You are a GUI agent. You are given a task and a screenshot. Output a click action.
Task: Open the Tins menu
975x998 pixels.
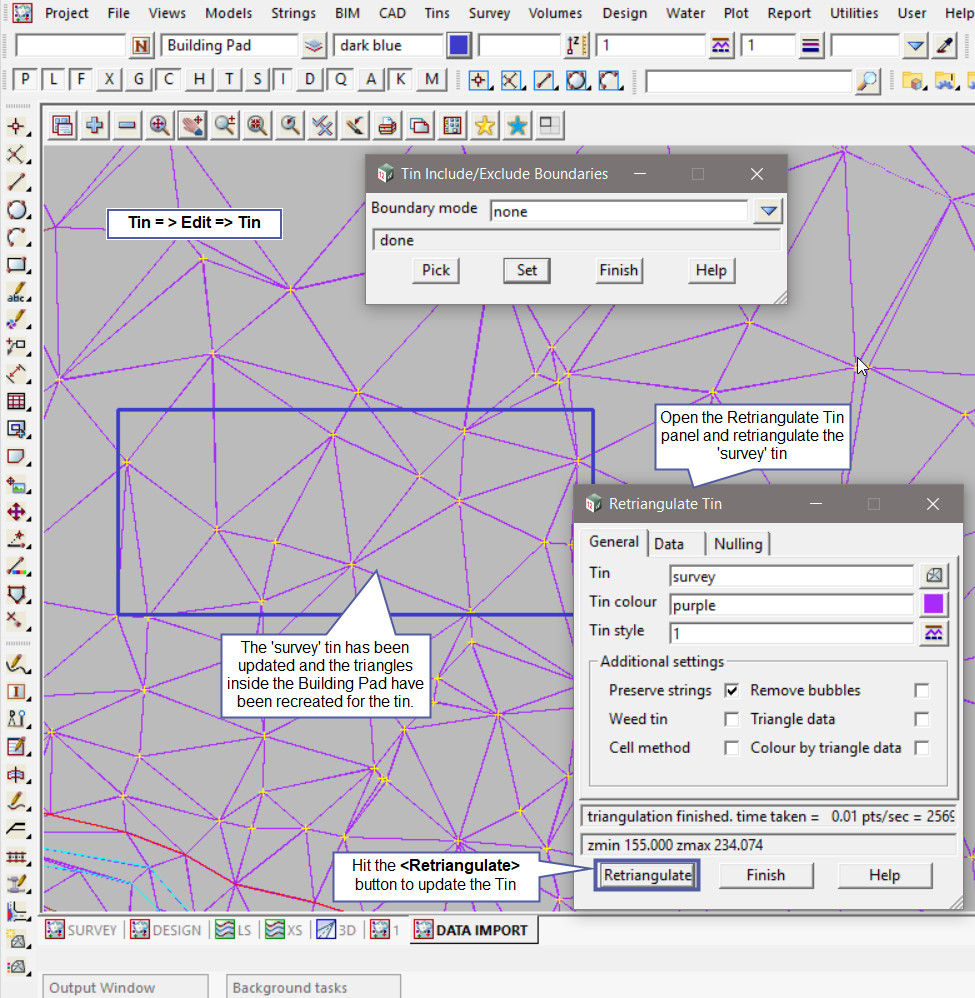437,13
